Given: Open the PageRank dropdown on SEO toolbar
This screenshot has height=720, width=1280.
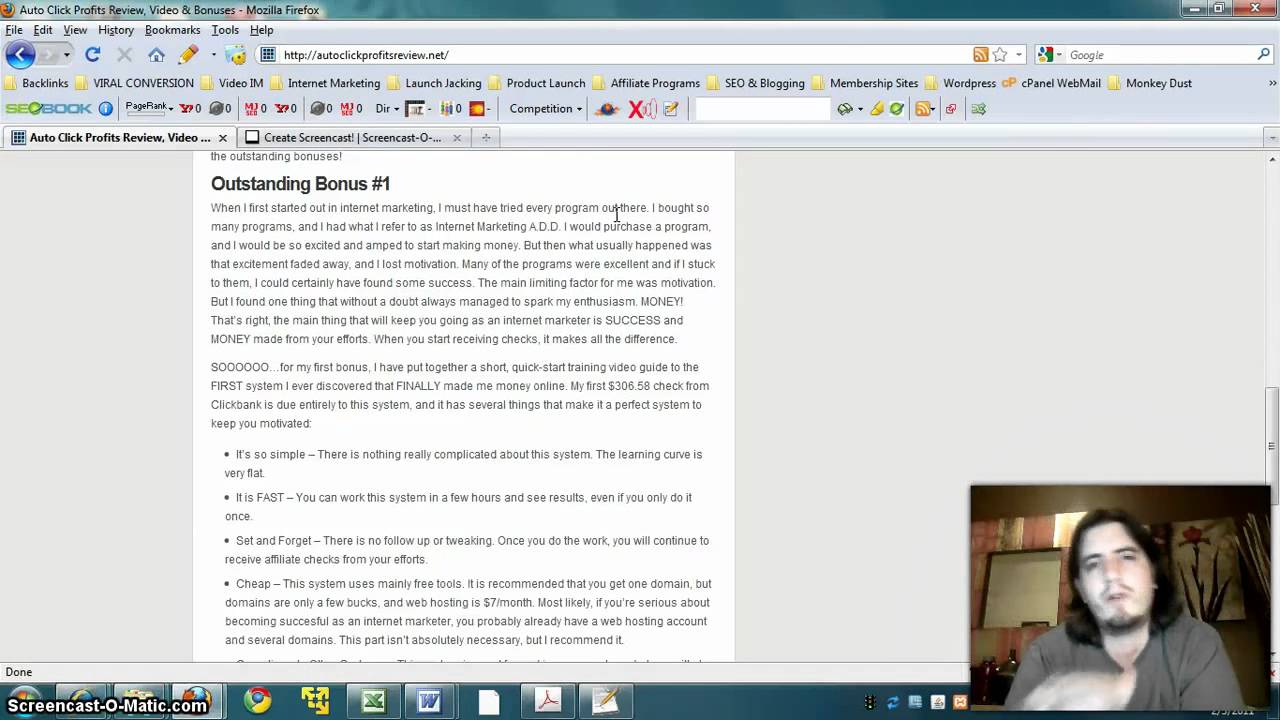Looking at the screenshot, I should 149,107.
